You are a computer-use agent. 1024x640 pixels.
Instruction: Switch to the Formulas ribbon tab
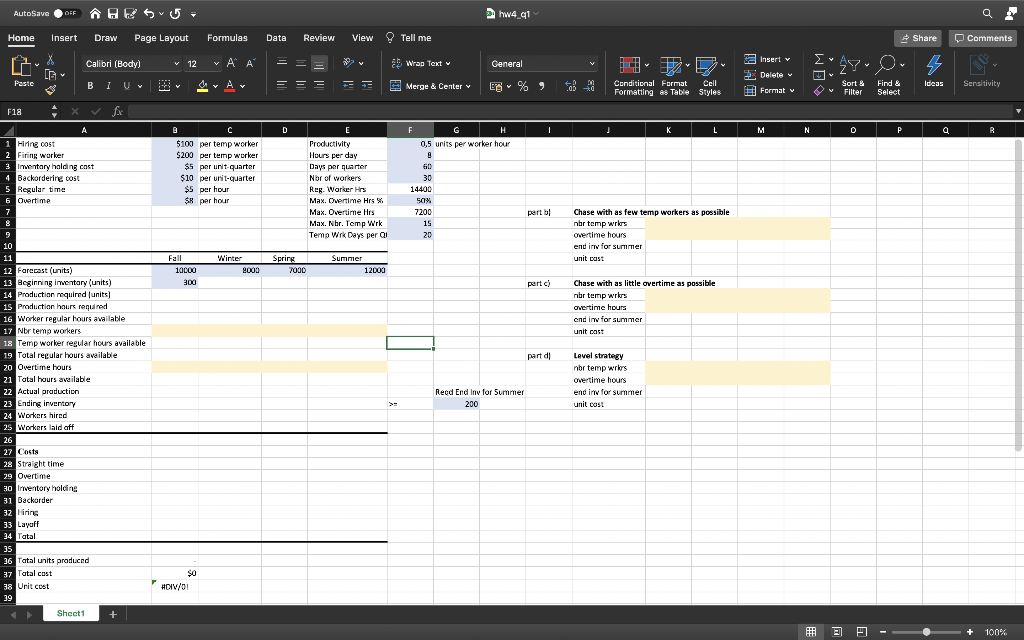[227, 37]
